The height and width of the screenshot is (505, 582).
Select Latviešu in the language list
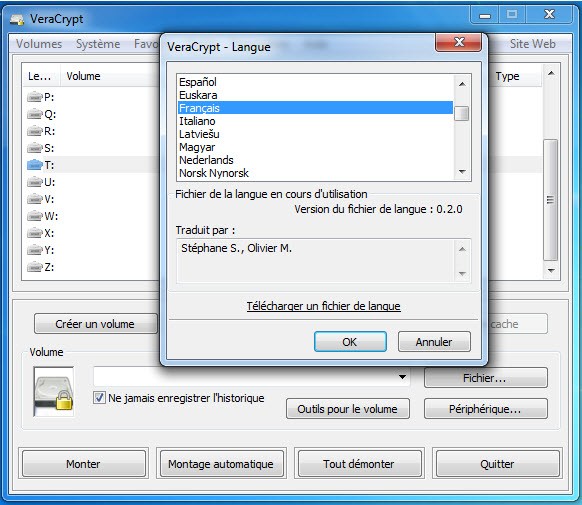pos(315,134)
